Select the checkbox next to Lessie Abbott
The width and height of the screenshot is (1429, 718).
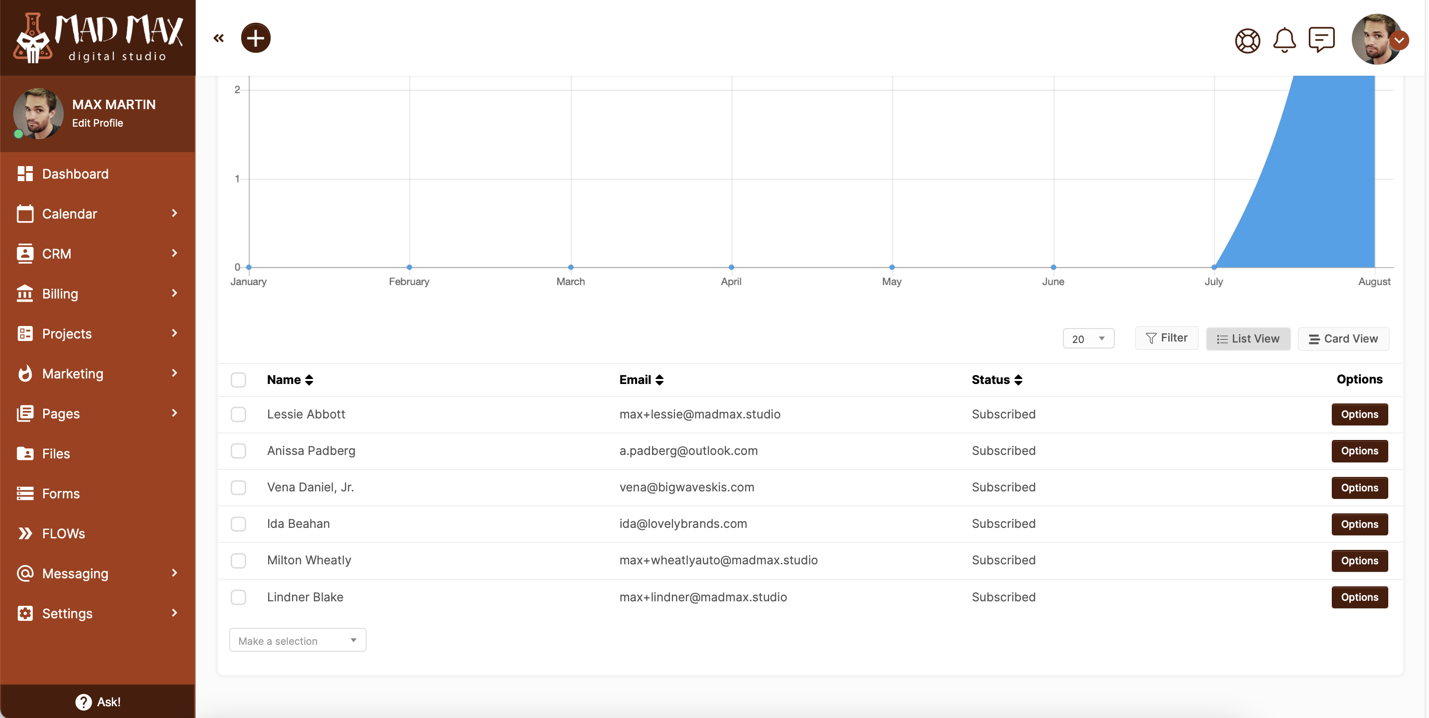(238, 414)
